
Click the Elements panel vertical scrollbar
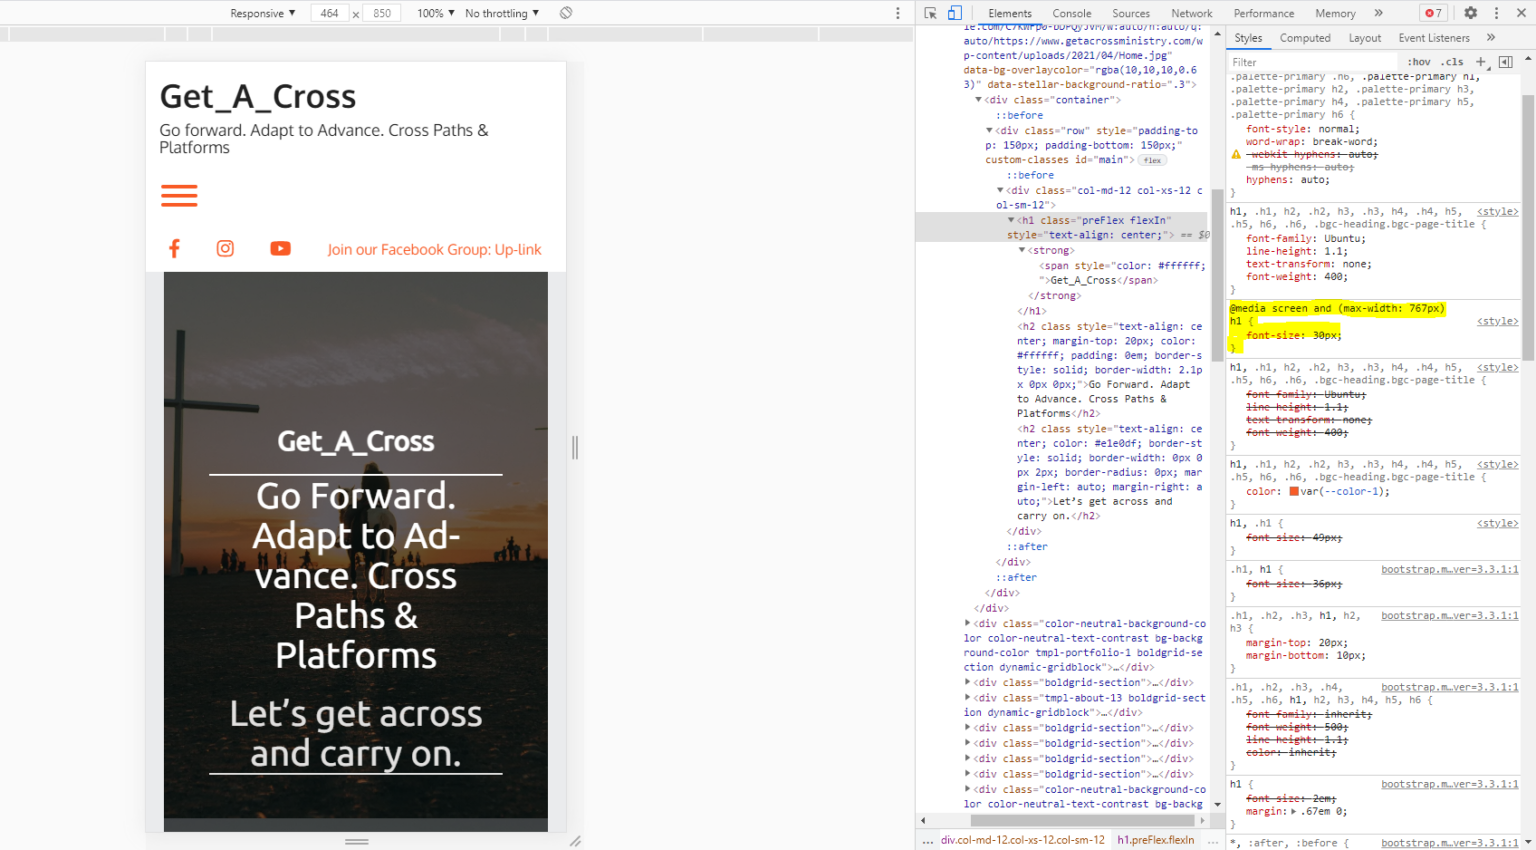(x=1217, y=275)
